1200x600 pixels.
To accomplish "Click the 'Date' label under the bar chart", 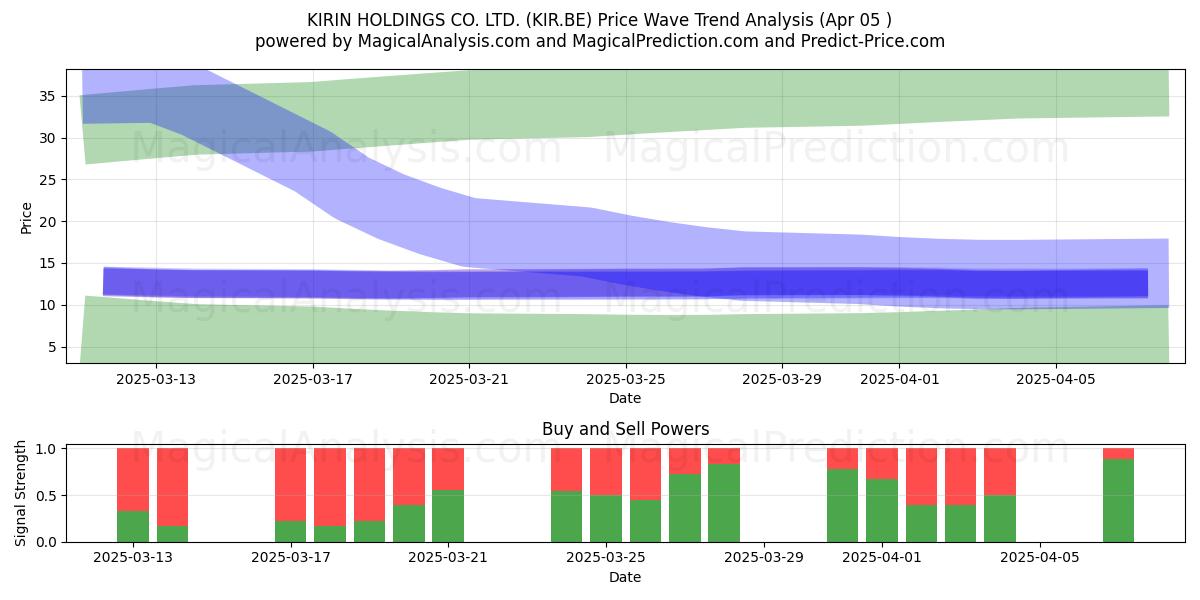I will pos(625,577).
